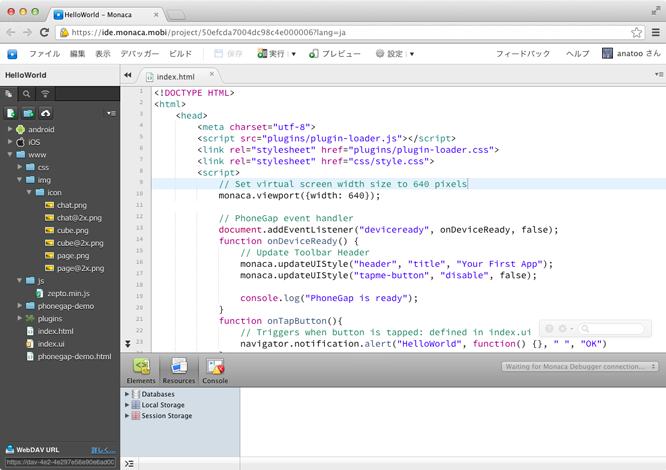Image resolution: width=666 pixels, height=470 pixels.
Task: Open the search tab in the sidebar
Action: (x=27, y=94)
